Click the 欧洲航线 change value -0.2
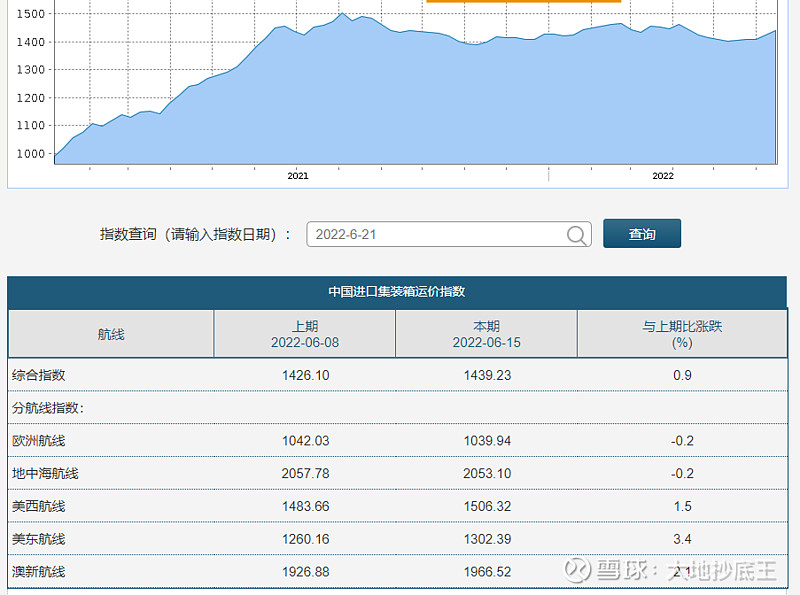 (x=682, y=440)
